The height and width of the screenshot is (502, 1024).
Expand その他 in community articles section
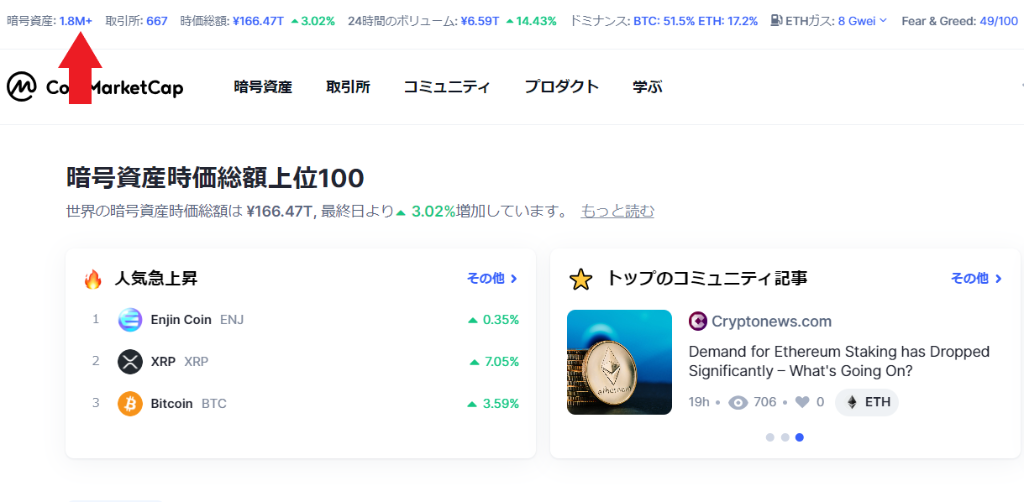click(x=976, y=279)
